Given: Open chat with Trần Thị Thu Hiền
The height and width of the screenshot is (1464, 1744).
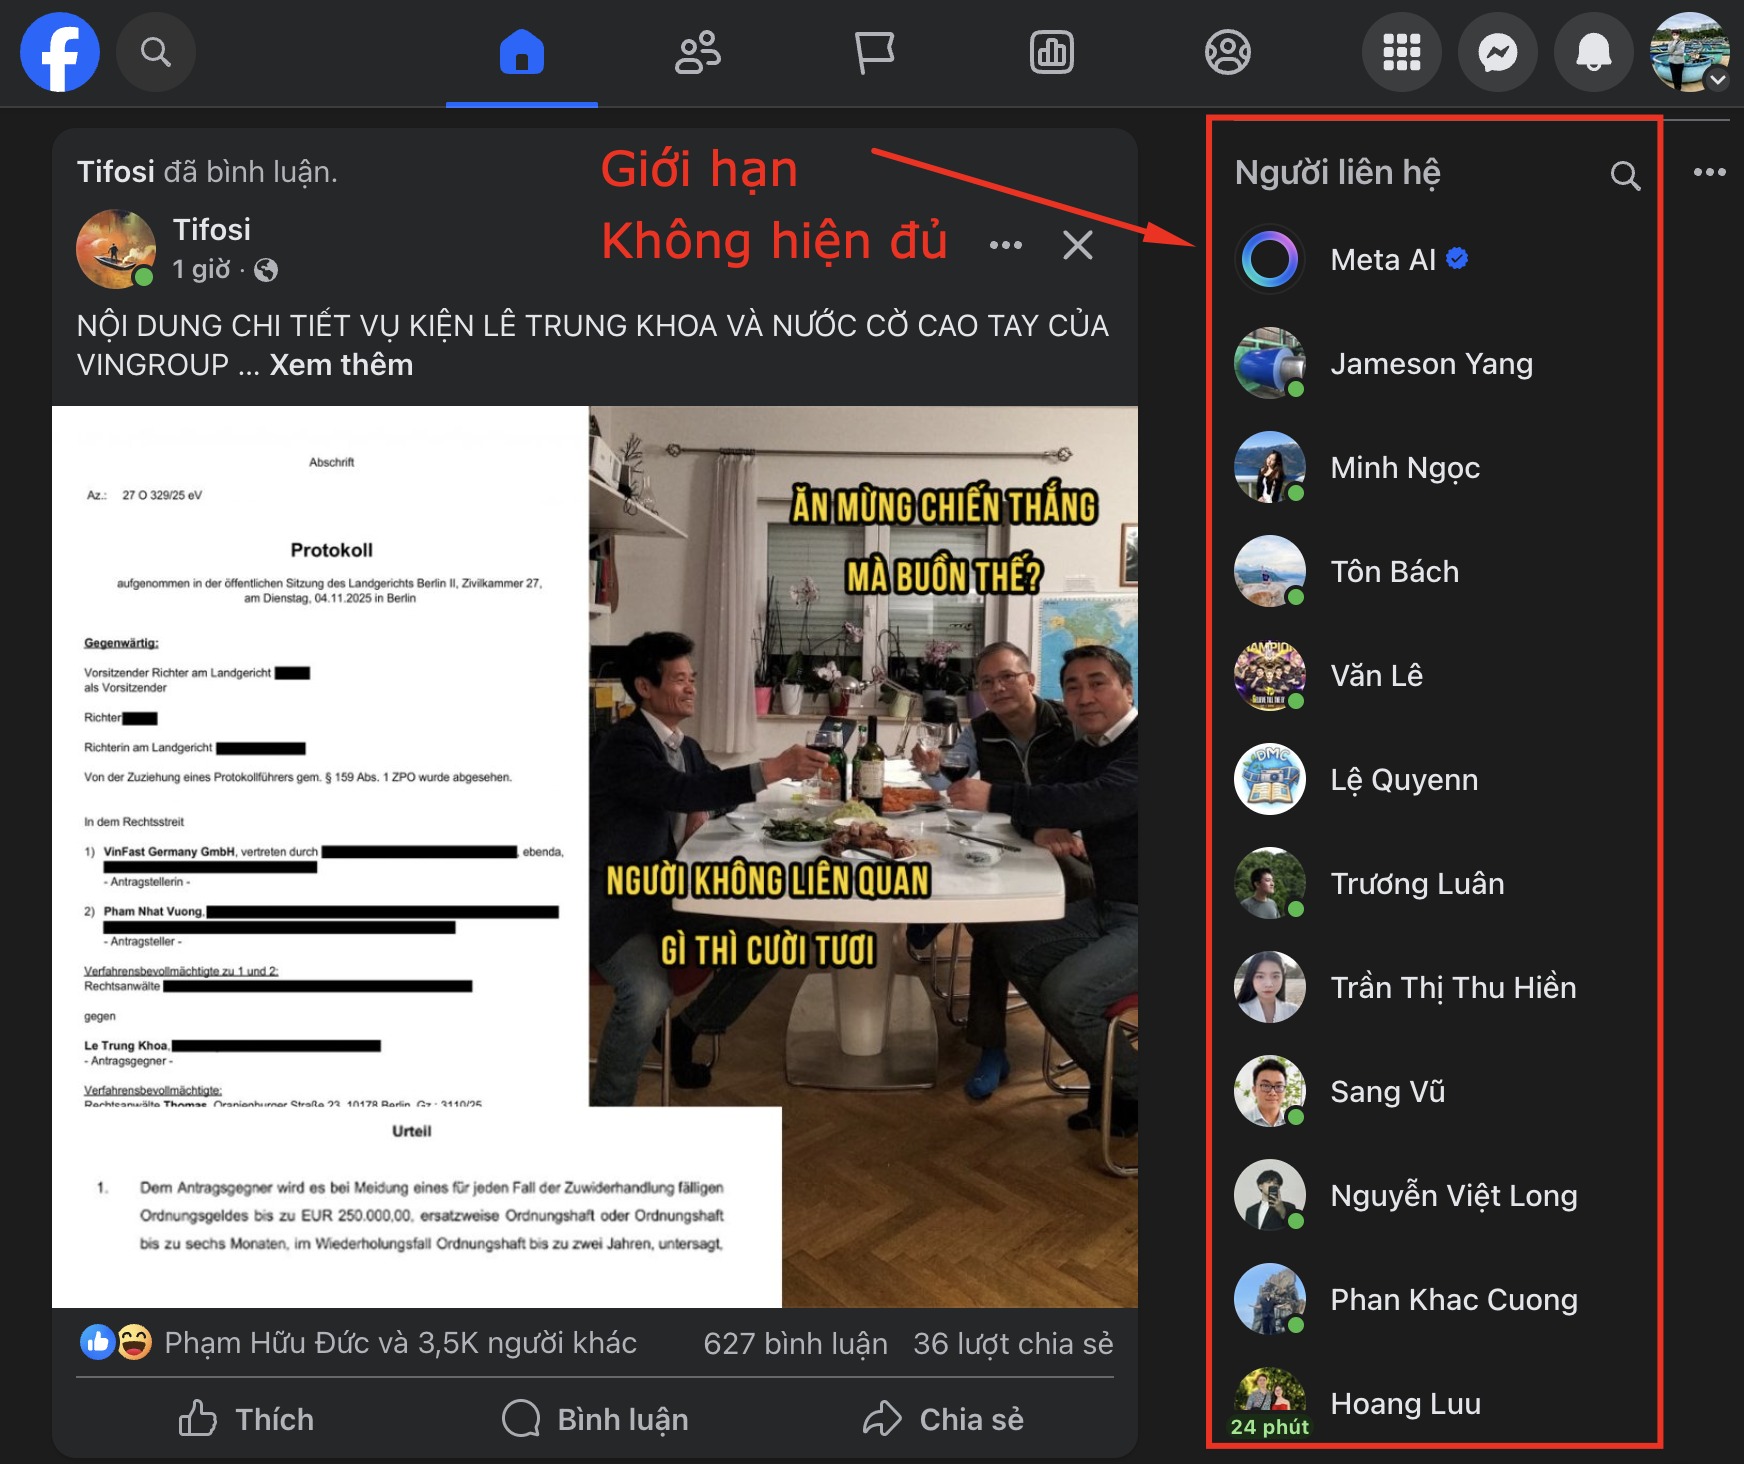Looking at the screenshot, I should click(1435, 988).
